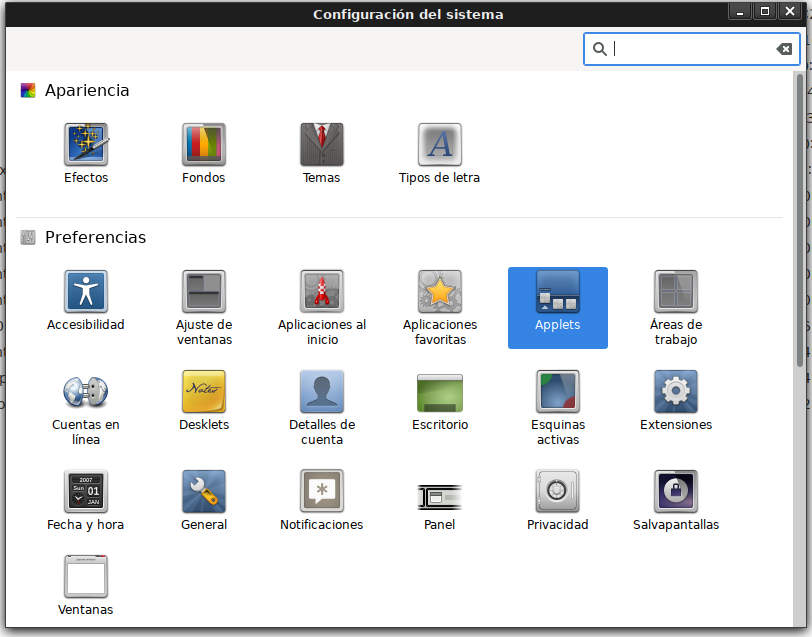Clear the search field with backspace icon
Viewport: 812px width, 637px height.
[784, 49]
